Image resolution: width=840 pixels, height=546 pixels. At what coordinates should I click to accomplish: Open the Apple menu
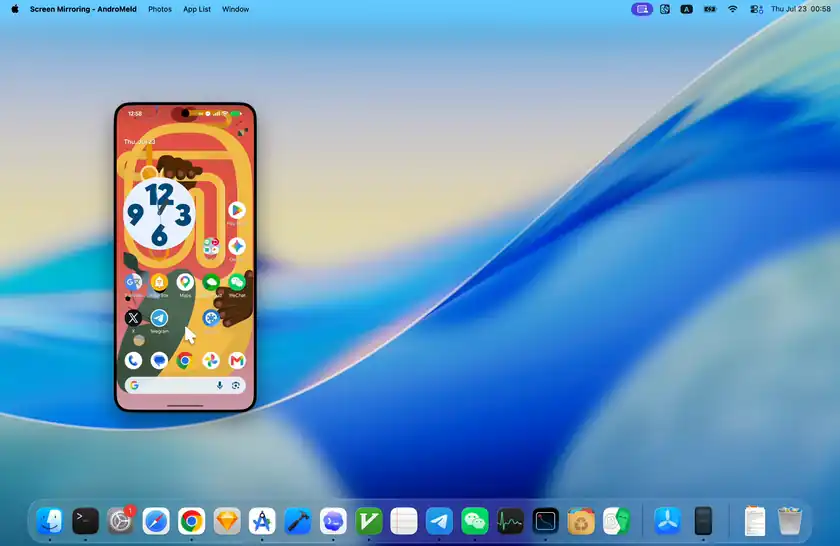pos(15,9)
